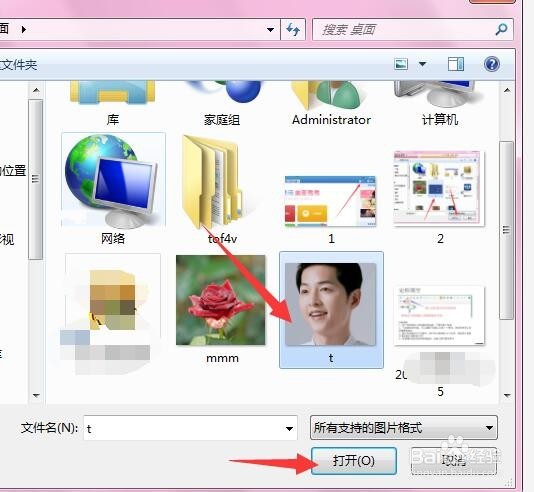Click the file list scrollbar up arrow
The image size is (534, 492).
(507, 90)
